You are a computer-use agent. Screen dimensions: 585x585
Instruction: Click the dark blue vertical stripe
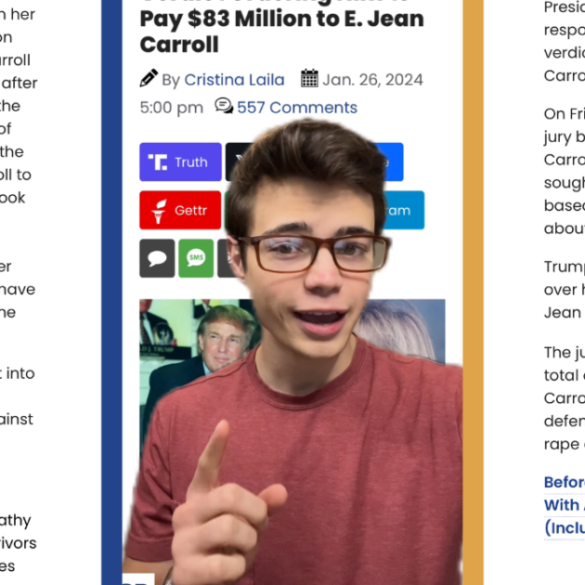coord(112,292)
